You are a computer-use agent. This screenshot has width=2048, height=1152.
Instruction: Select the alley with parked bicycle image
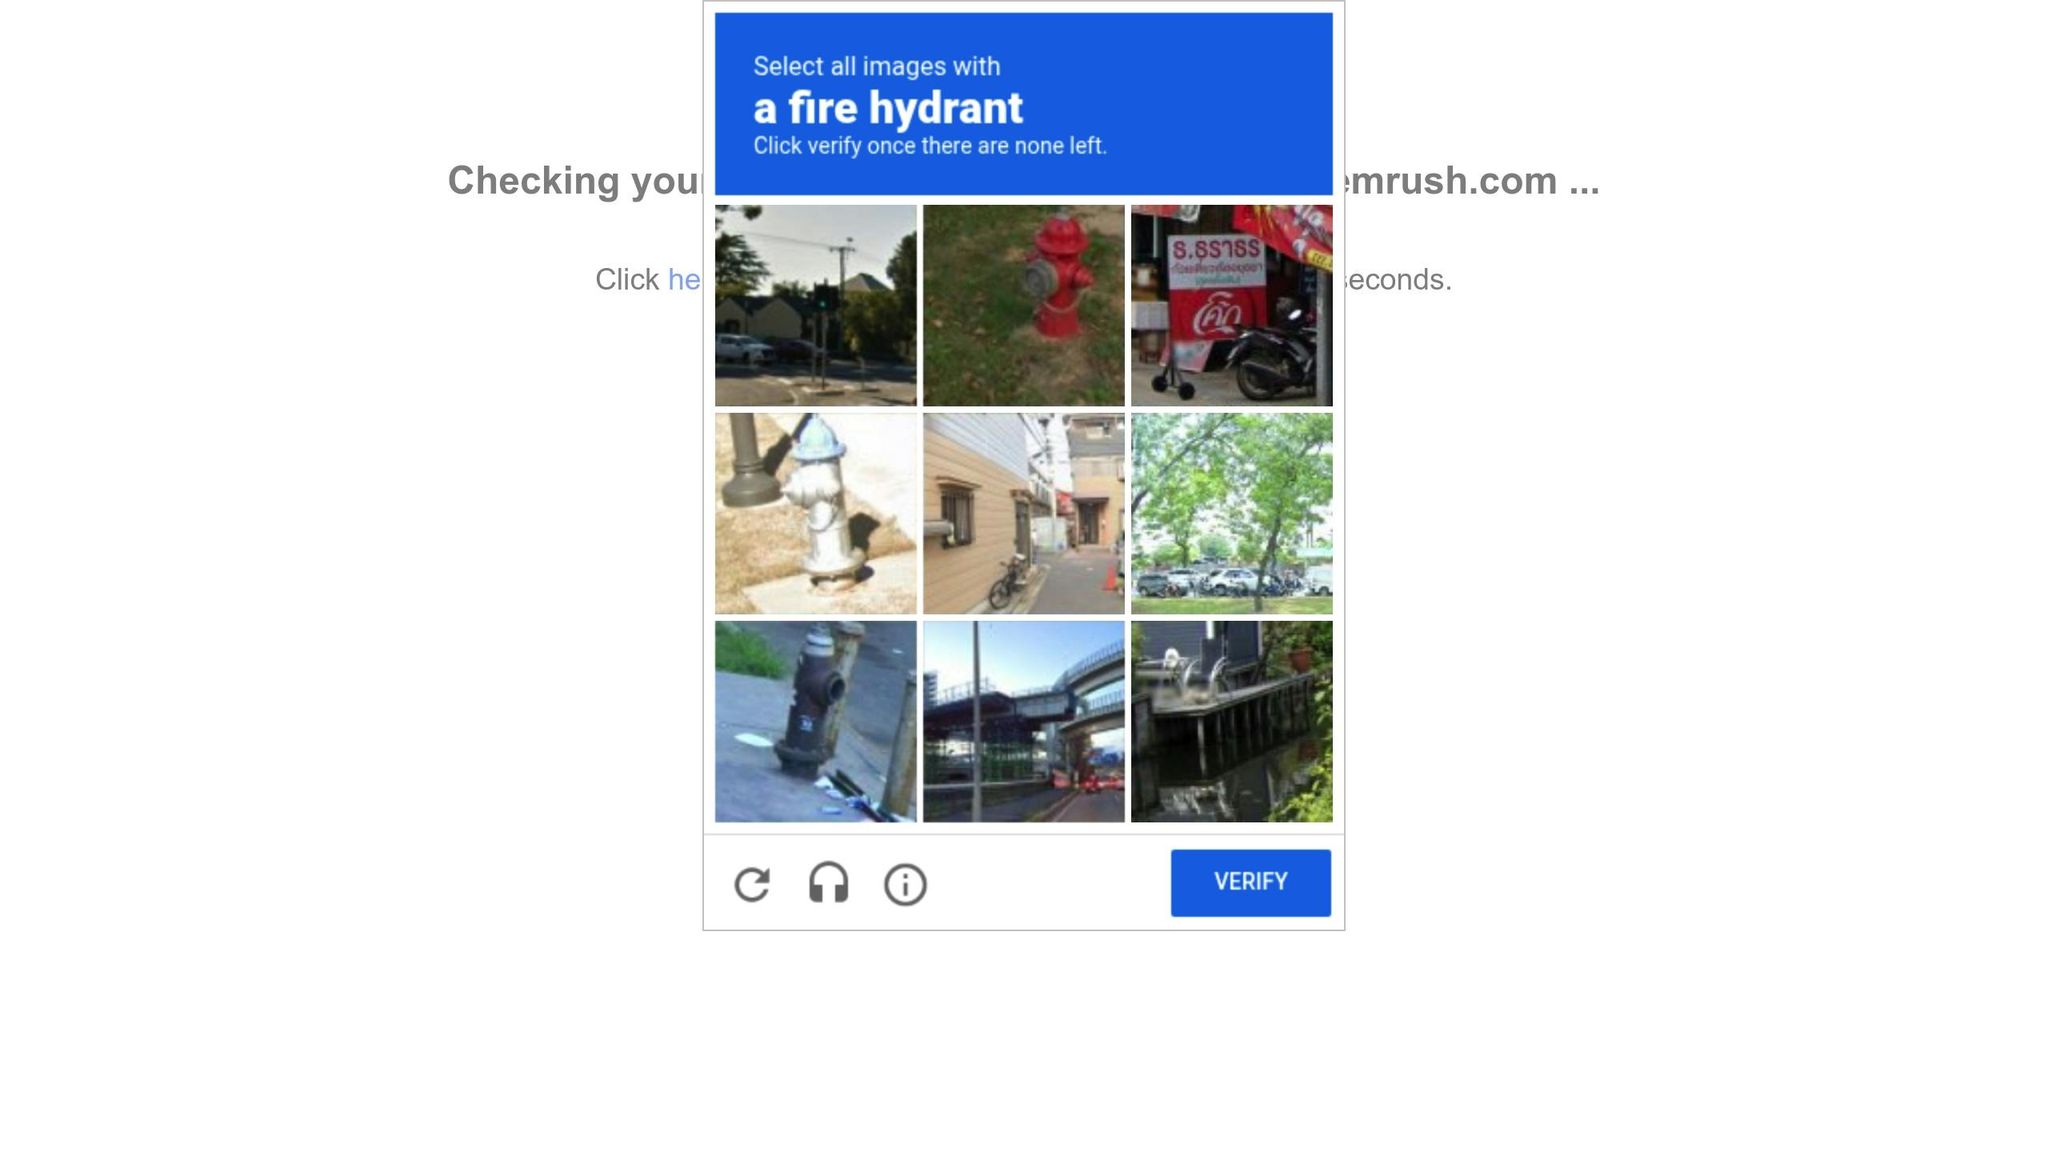pos(1023,514)
